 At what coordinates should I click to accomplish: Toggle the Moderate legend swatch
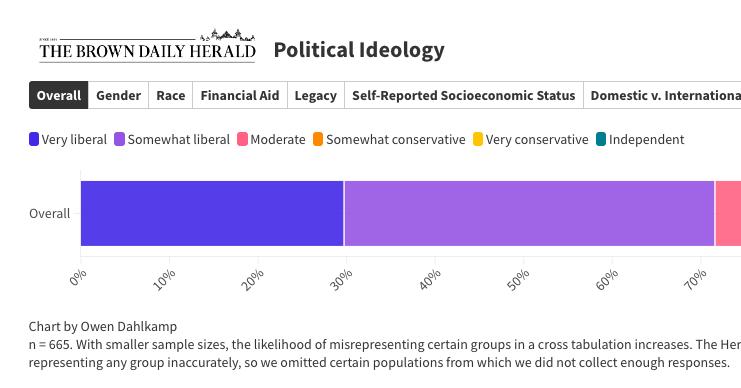tap(242, 139)
